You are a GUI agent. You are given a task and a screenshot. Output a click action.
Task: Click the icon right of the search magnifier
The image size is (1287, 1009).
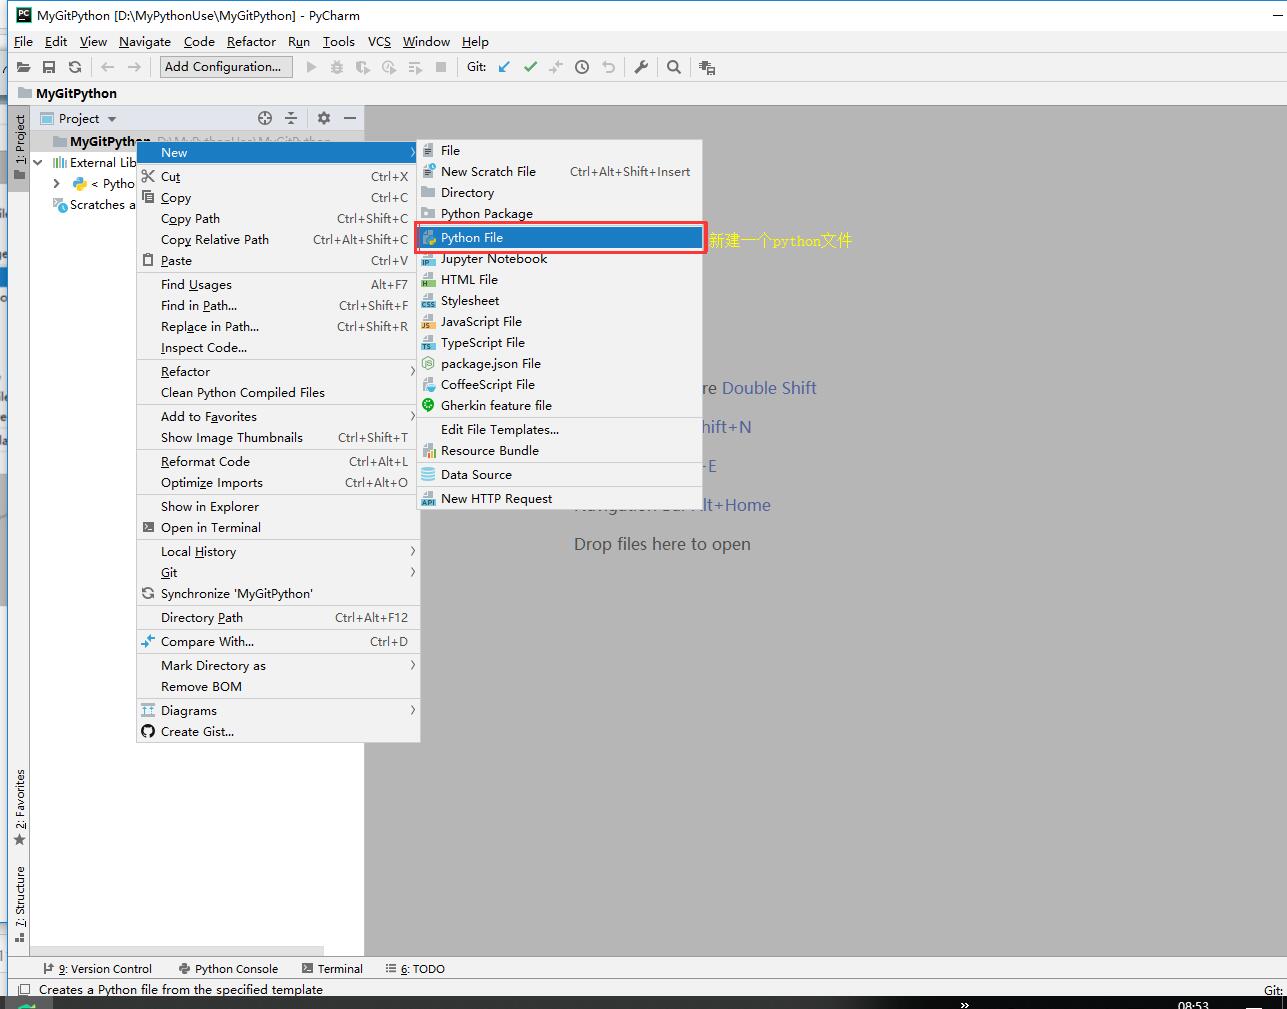707,67
